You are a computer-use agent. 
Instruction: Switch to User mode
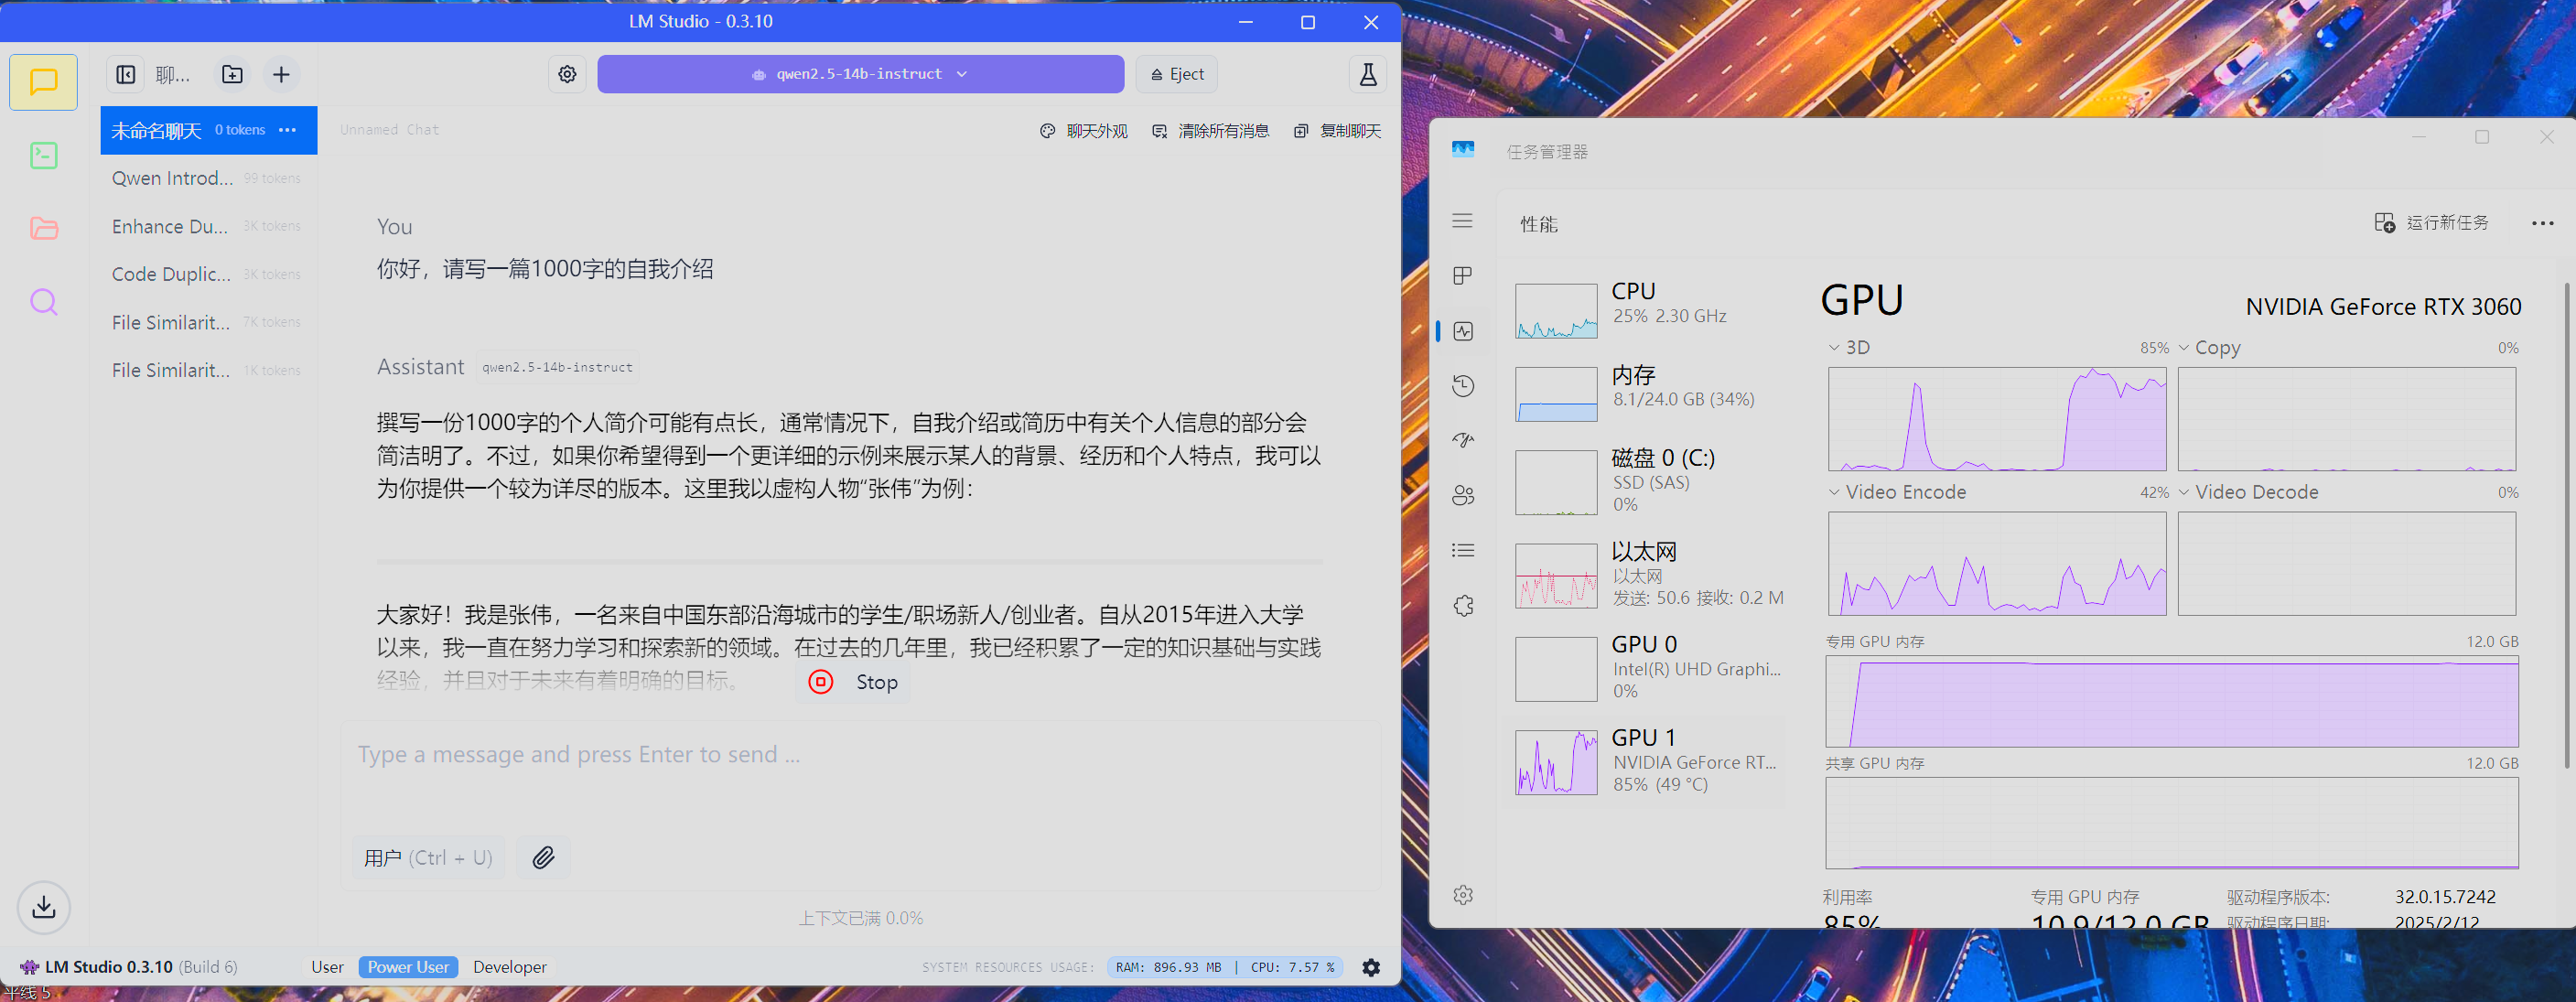(x=327, y=967)
